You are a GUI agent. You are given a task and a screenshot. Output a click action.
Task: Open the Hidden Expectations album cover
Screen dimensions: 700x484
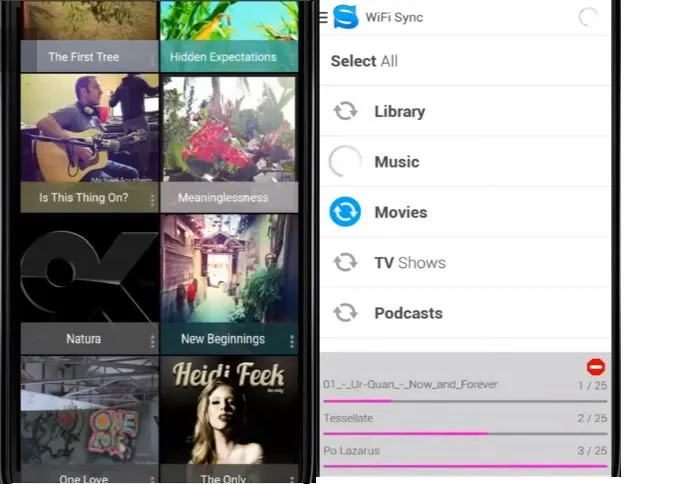(x=229, y=20)
